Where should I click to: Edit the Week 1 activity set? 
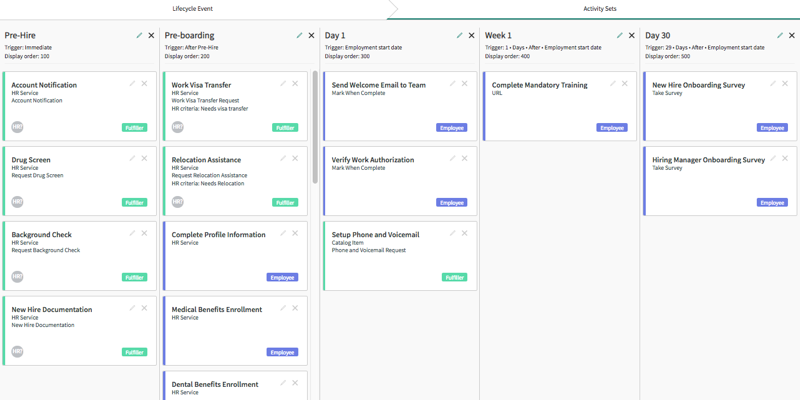[x=620, y=35]
